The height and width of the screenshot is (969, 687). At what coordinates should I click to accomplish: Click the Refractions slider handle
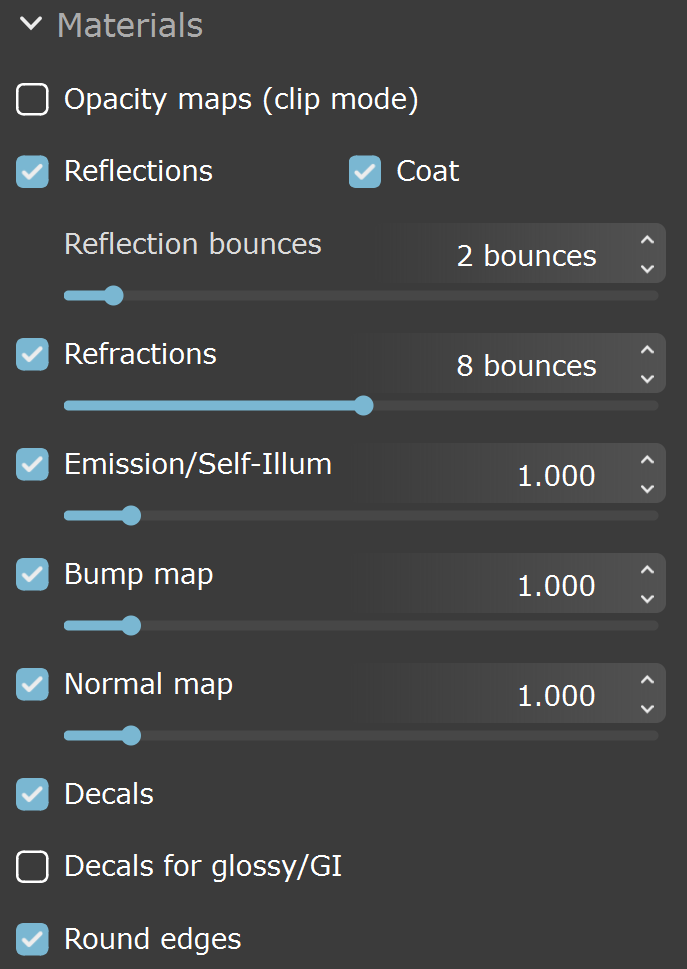(x=364, y=405)
